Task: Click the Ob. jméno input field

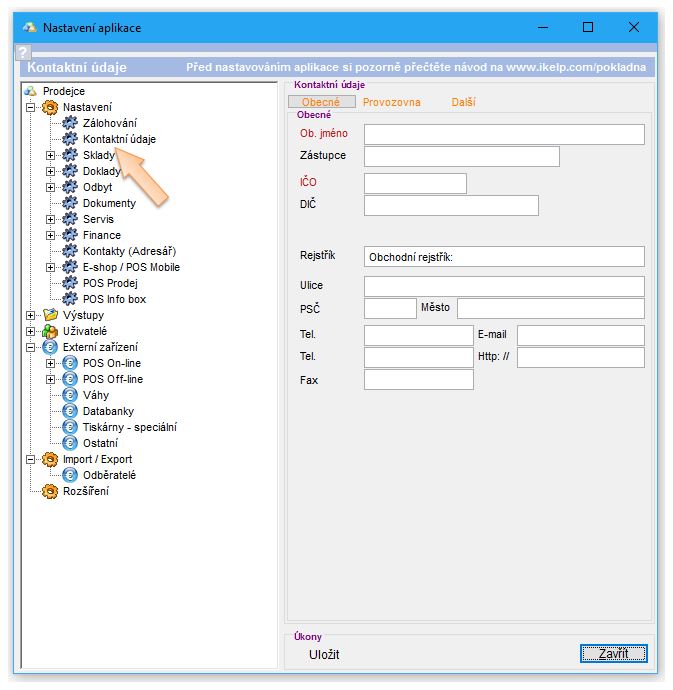Action: click(x=504, y=134)
